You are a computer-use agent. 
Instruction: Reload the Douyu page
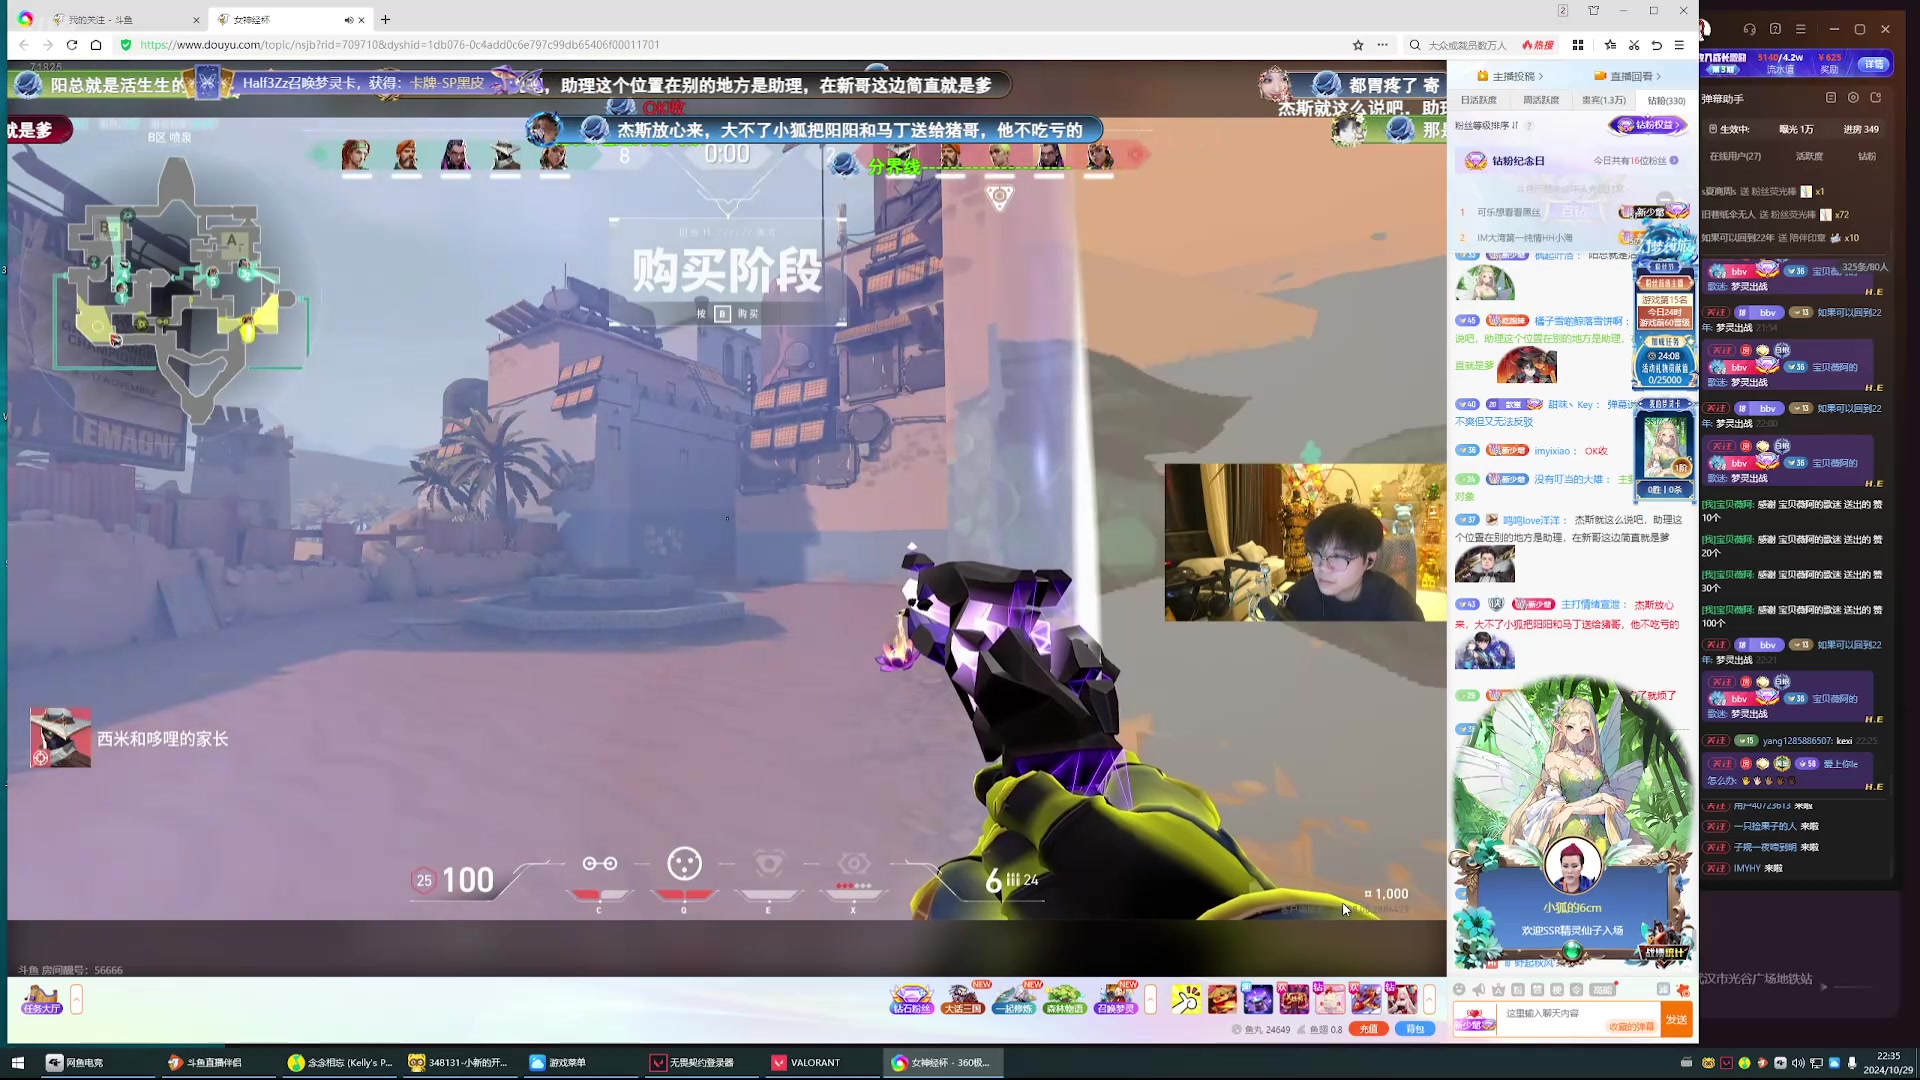72,45
